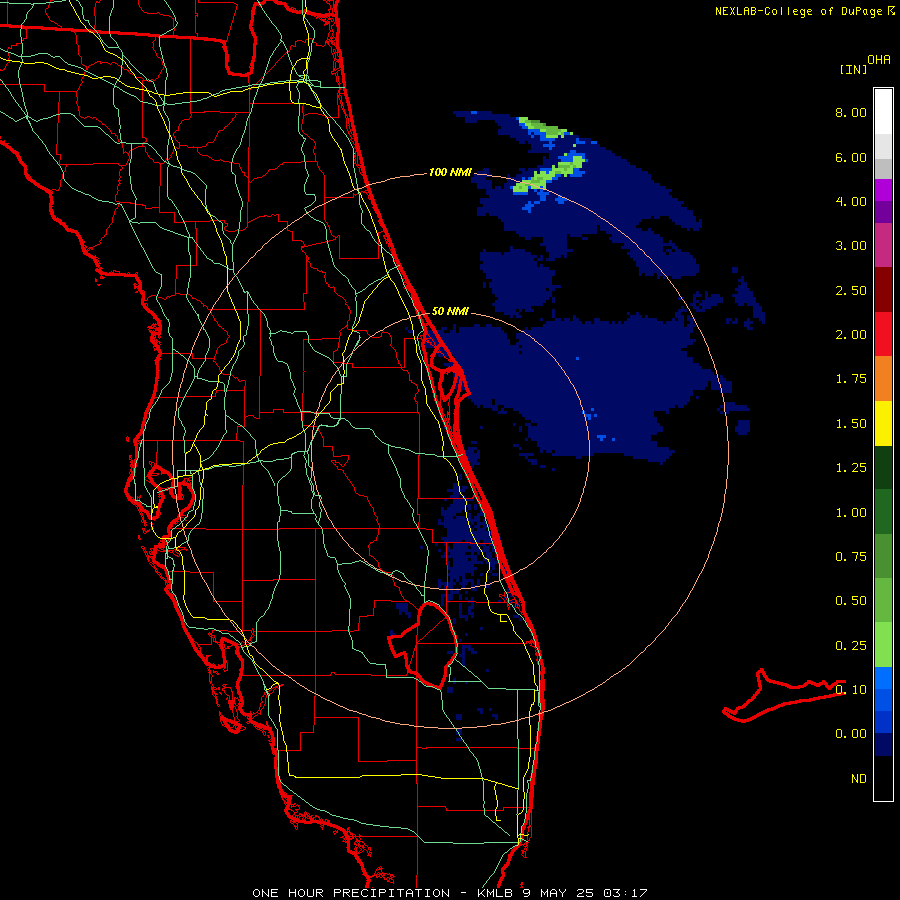This screenshot has height=900, width=900.
Task: Click the green offshore precipitation band
Action: (550, 172)
